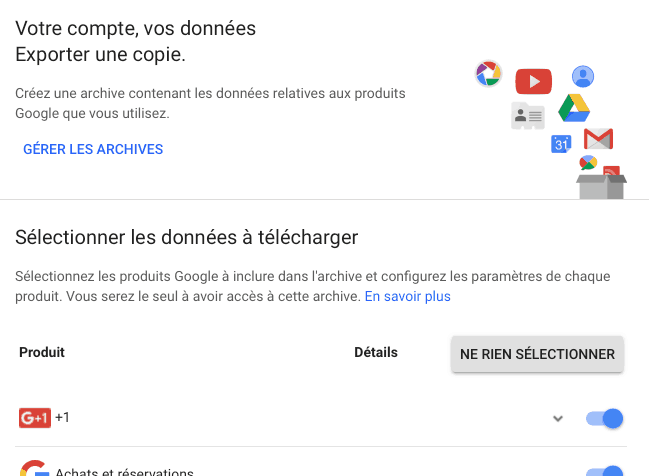
Task: Click the Achats et réservations row label
Action: tap(124, 471)
